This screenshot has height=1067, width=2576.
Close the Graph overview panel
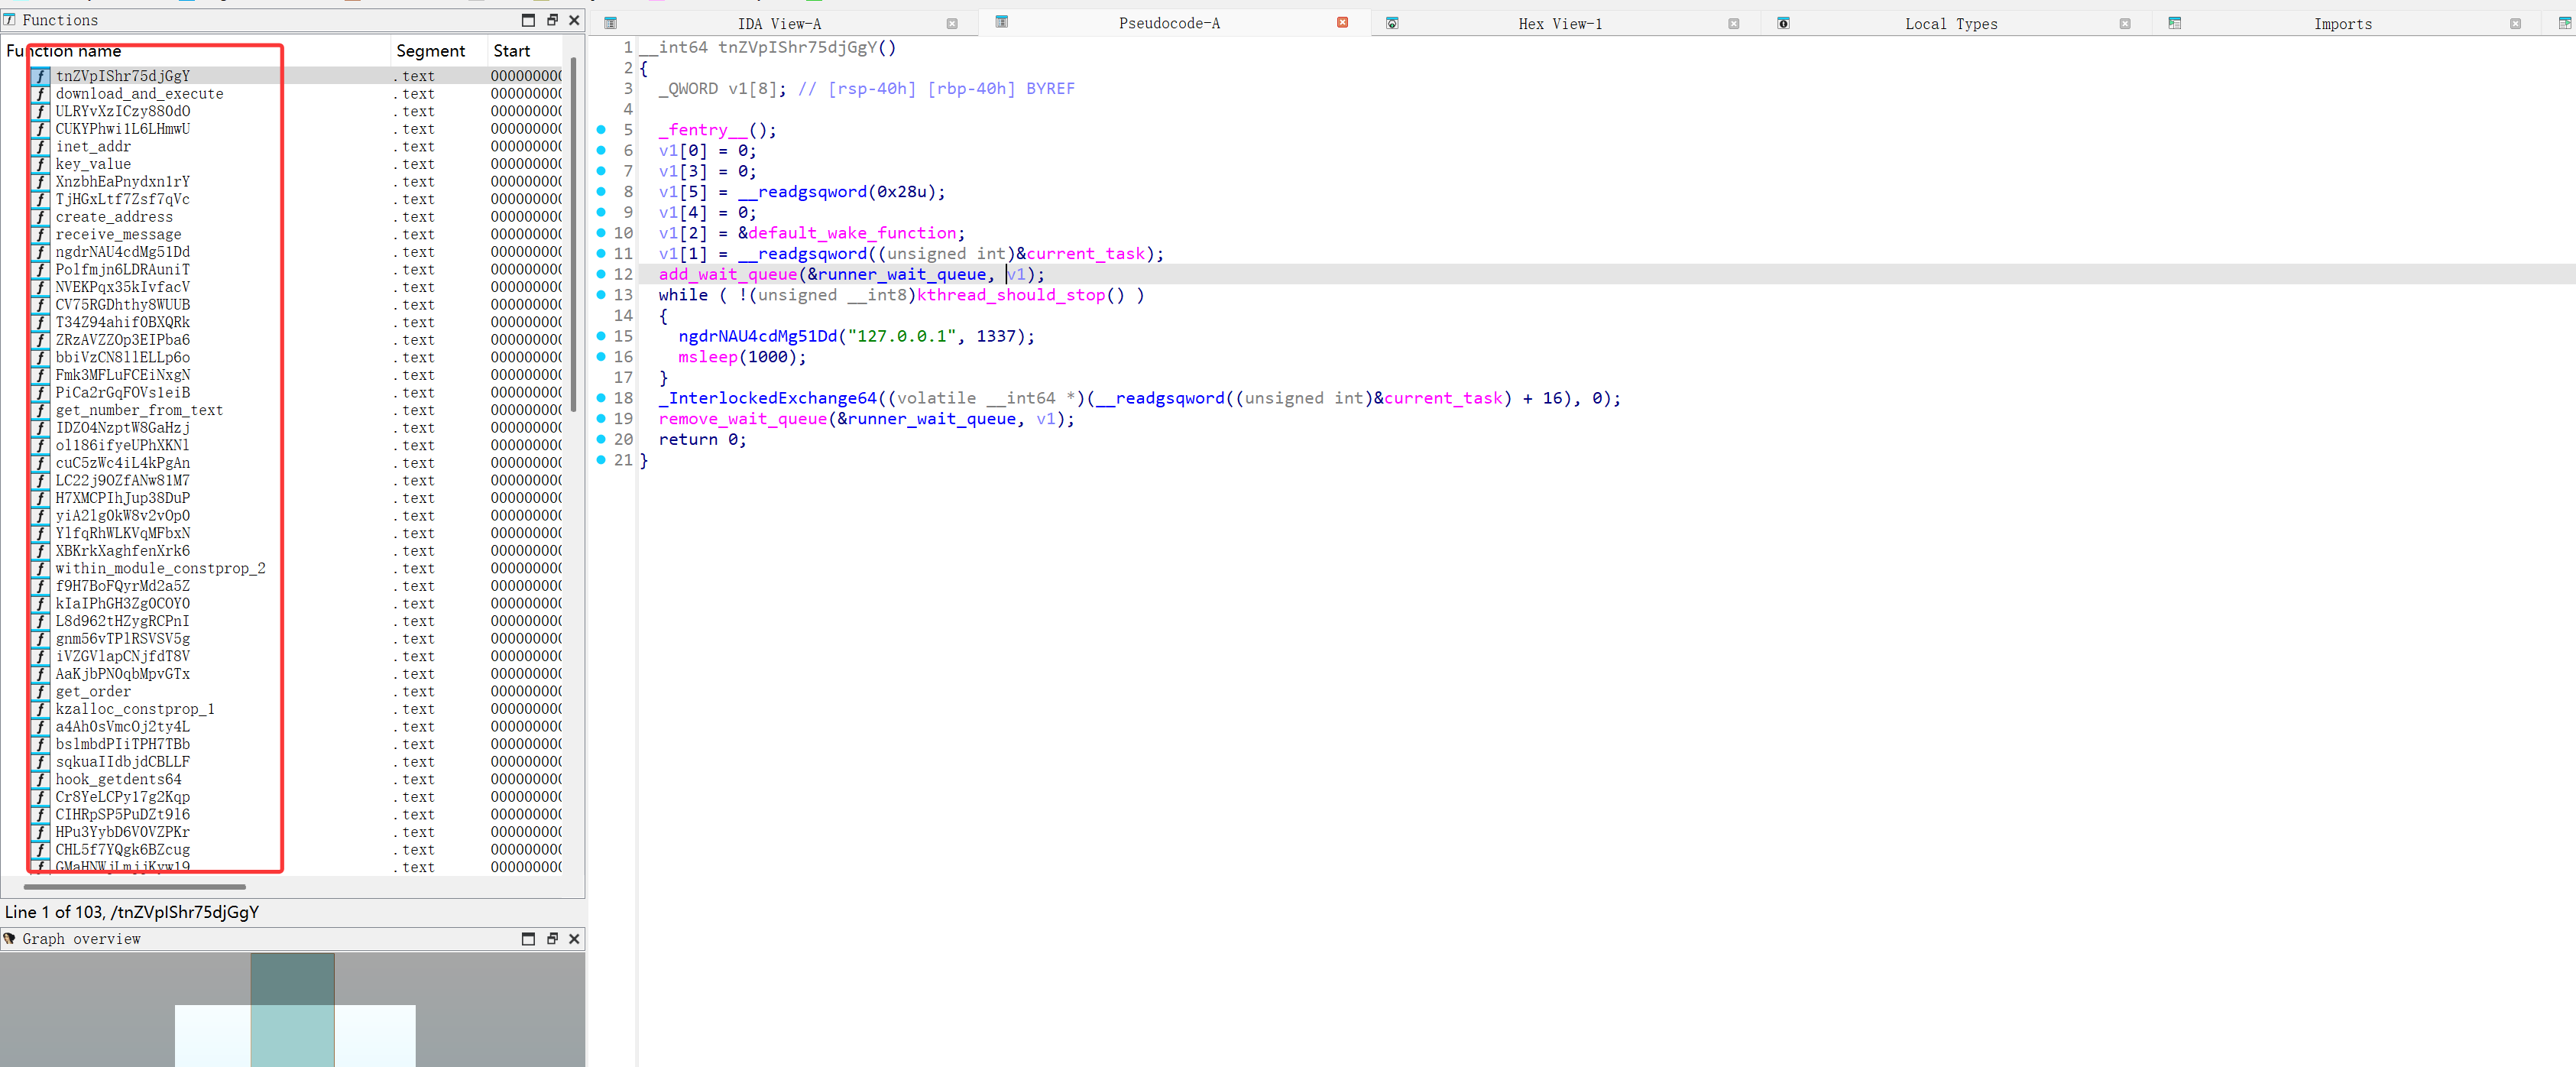574,939
